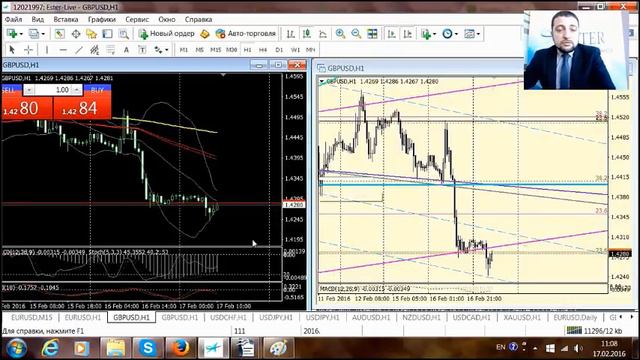Switch timeframe to M1
This screenshot has height=360, width=640.
point(184,50)
